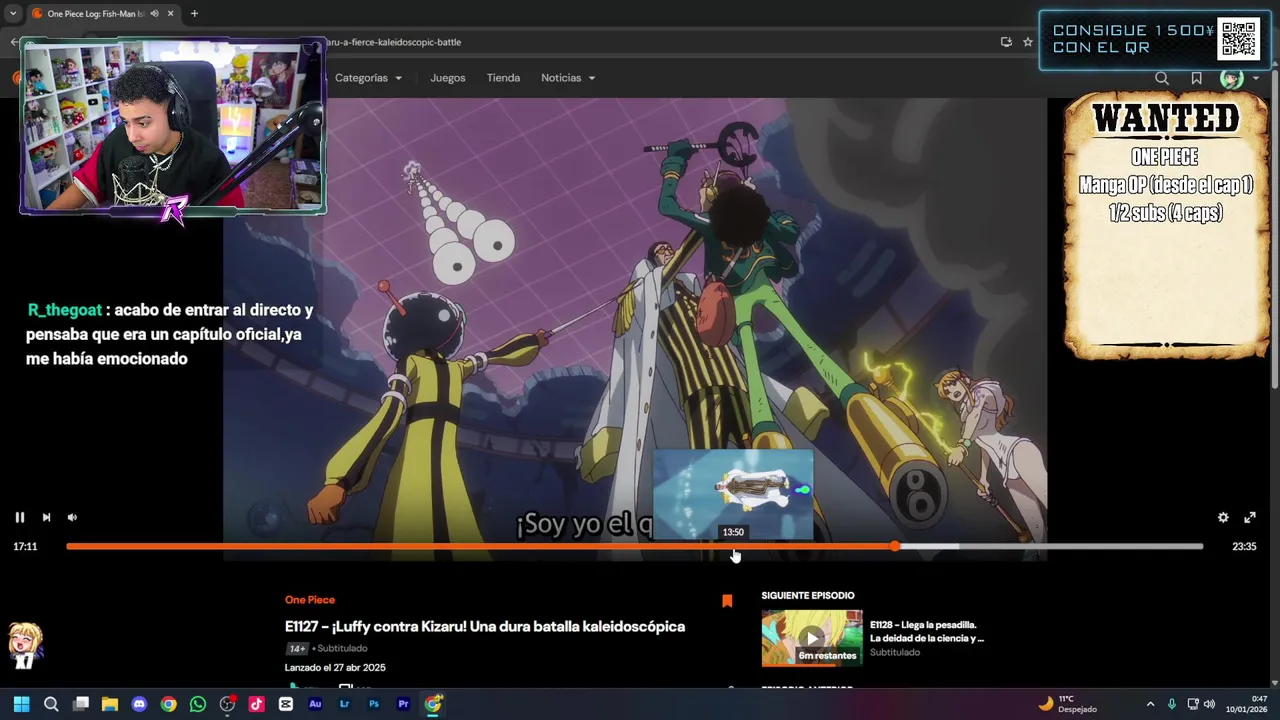Open the network tray icon
1280x720 pixels.
(1193, 704)
